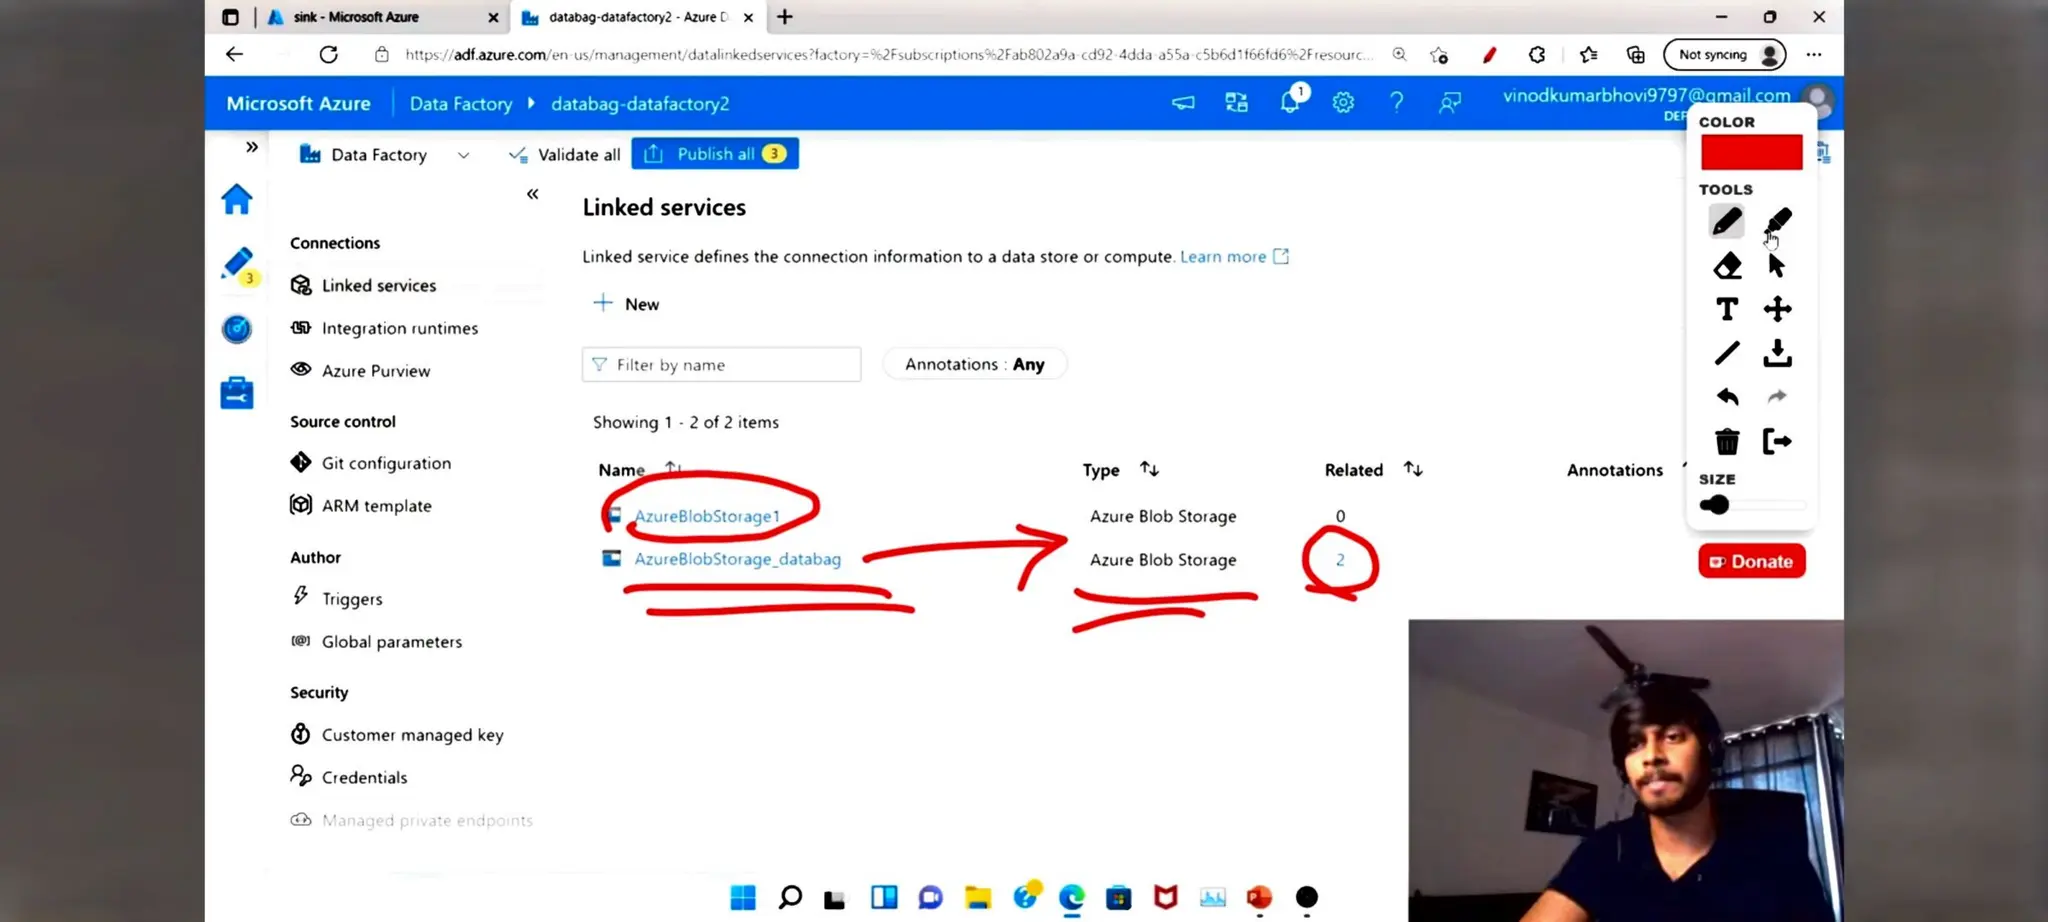This screenshot has width=2048, height=922.
Task: Click the Donate button
Action: click(x=1752, y=561)
